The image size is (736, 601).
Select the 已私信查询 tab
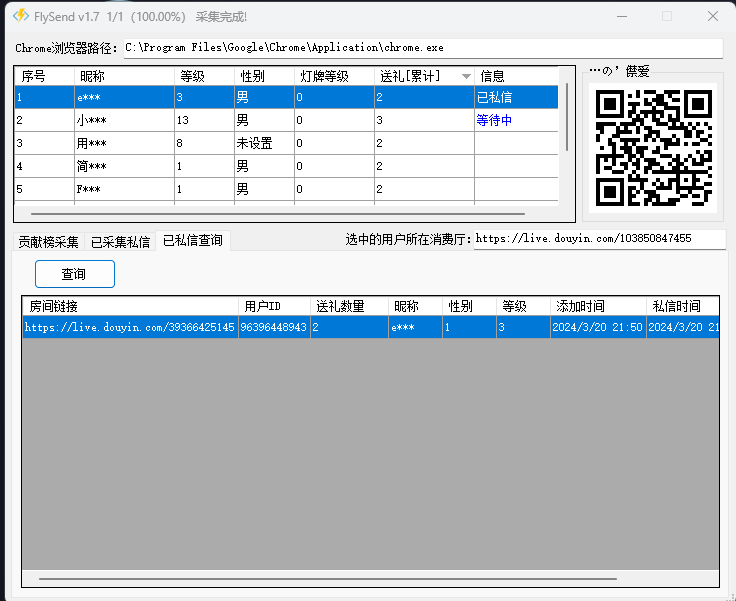[193, 240]
